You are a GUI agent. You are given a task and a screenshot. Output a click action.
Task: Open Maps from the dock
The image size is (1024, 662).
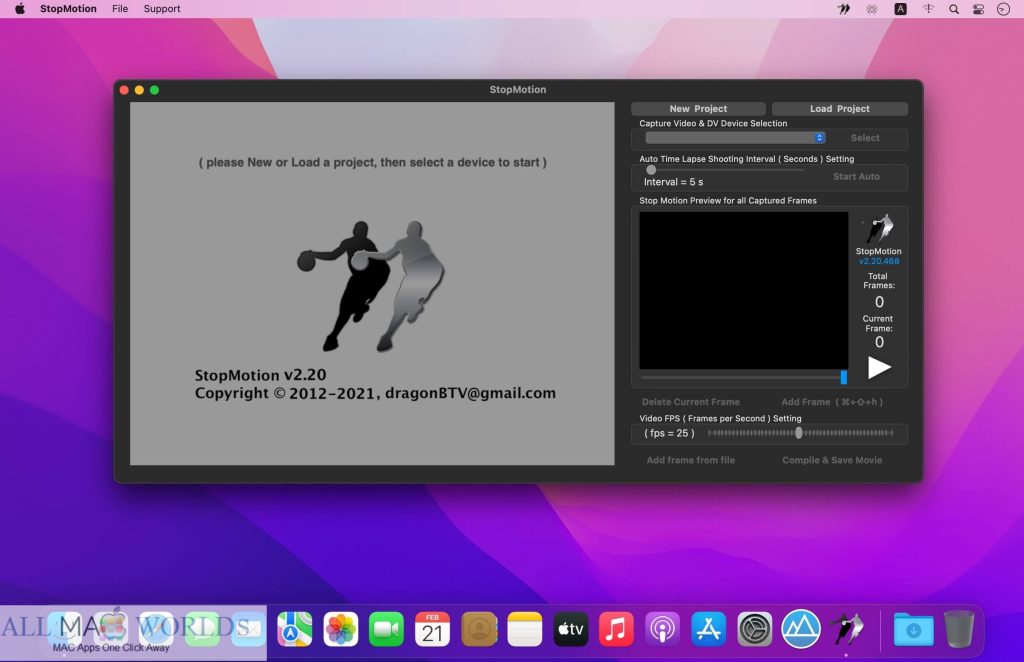[295, 629]
